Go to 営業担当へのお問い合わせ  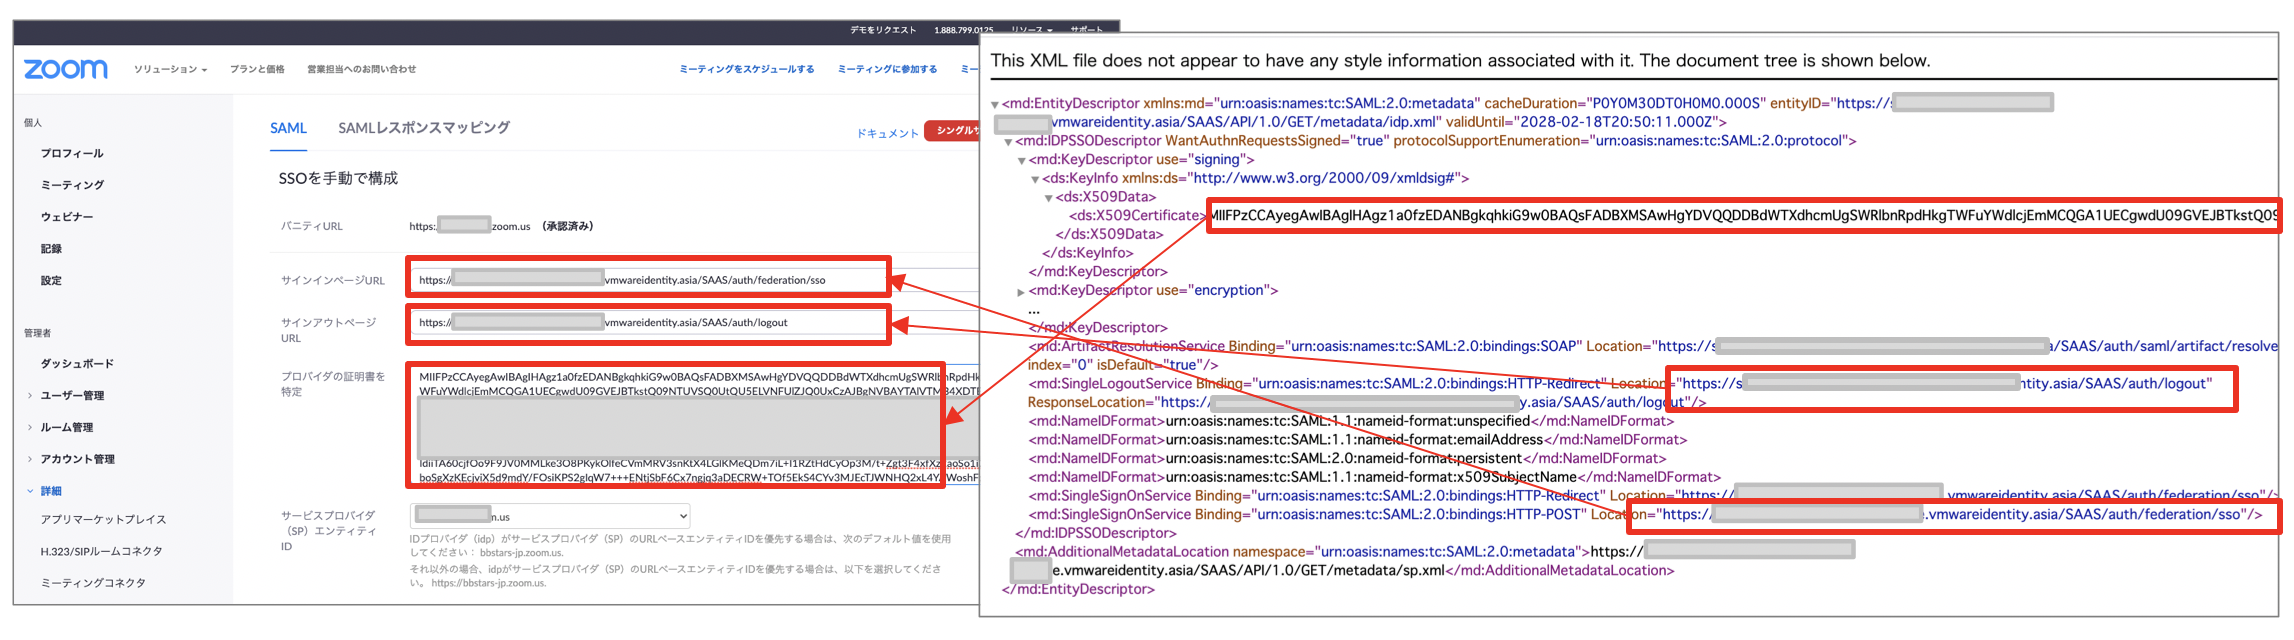click(x=361, y=69)
